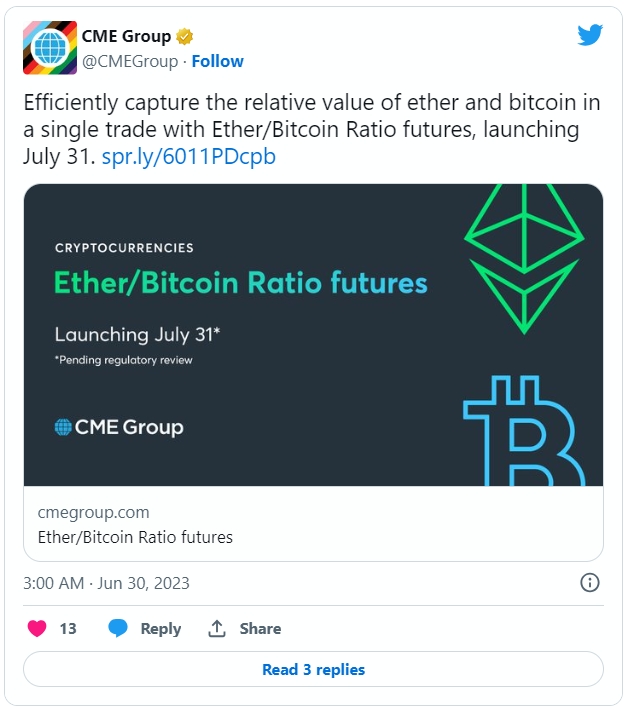Follow the CMEGroup account
The width and height of the screenshot is (628, 710).
217,61
